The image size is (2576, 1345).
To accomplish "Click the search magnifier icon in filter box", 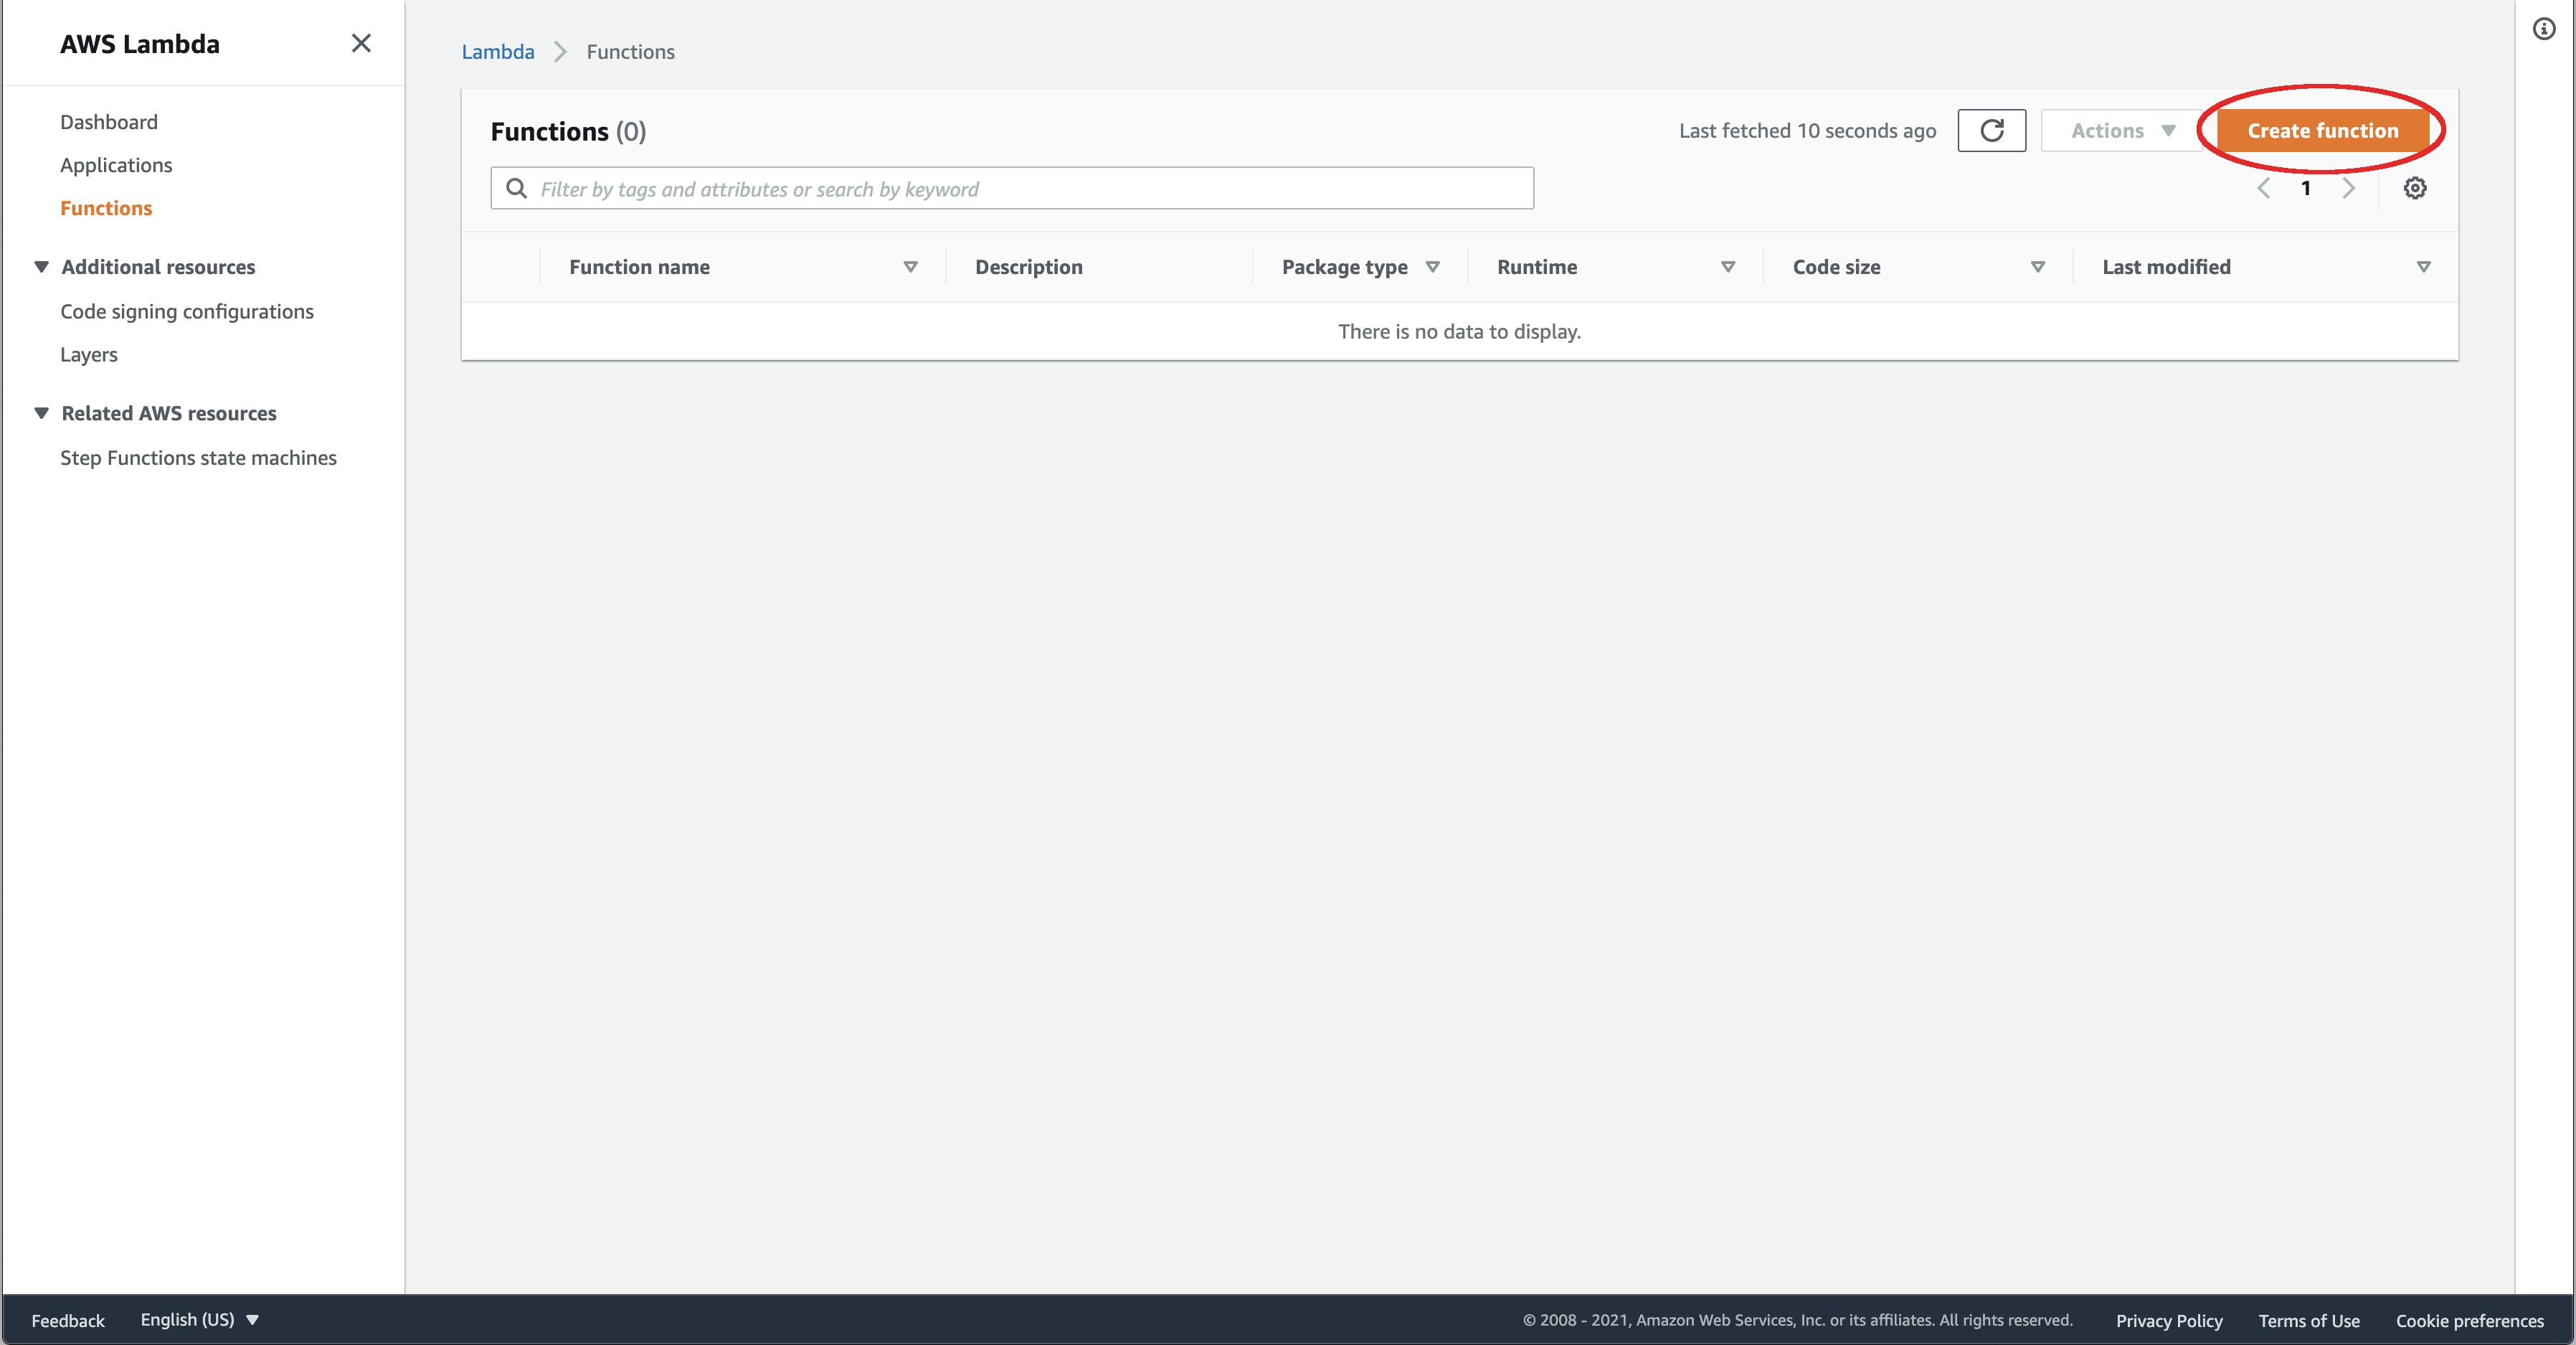I will click(516, 188).
